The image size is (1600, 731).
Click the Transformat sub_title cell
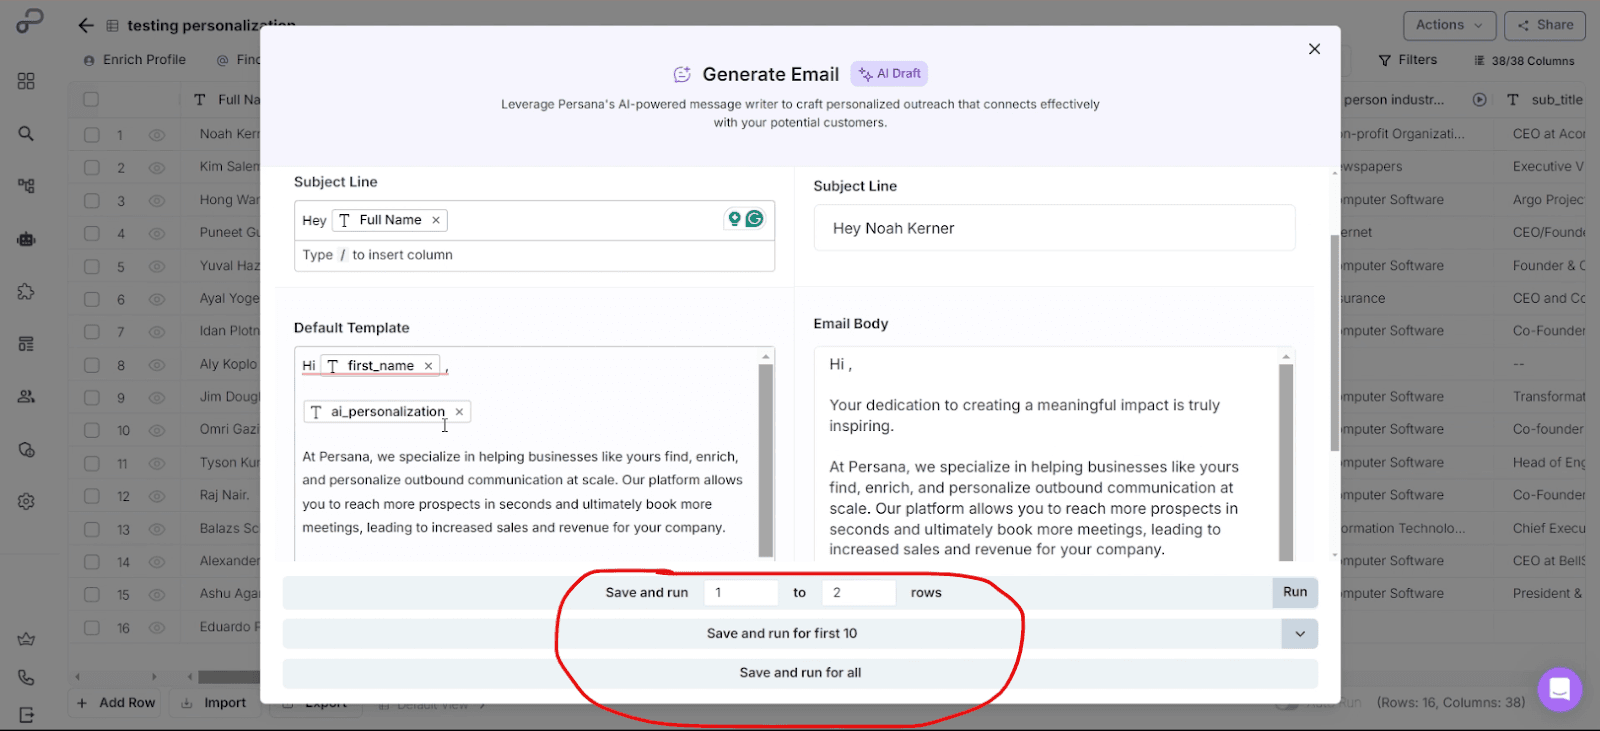point(1548,397)
